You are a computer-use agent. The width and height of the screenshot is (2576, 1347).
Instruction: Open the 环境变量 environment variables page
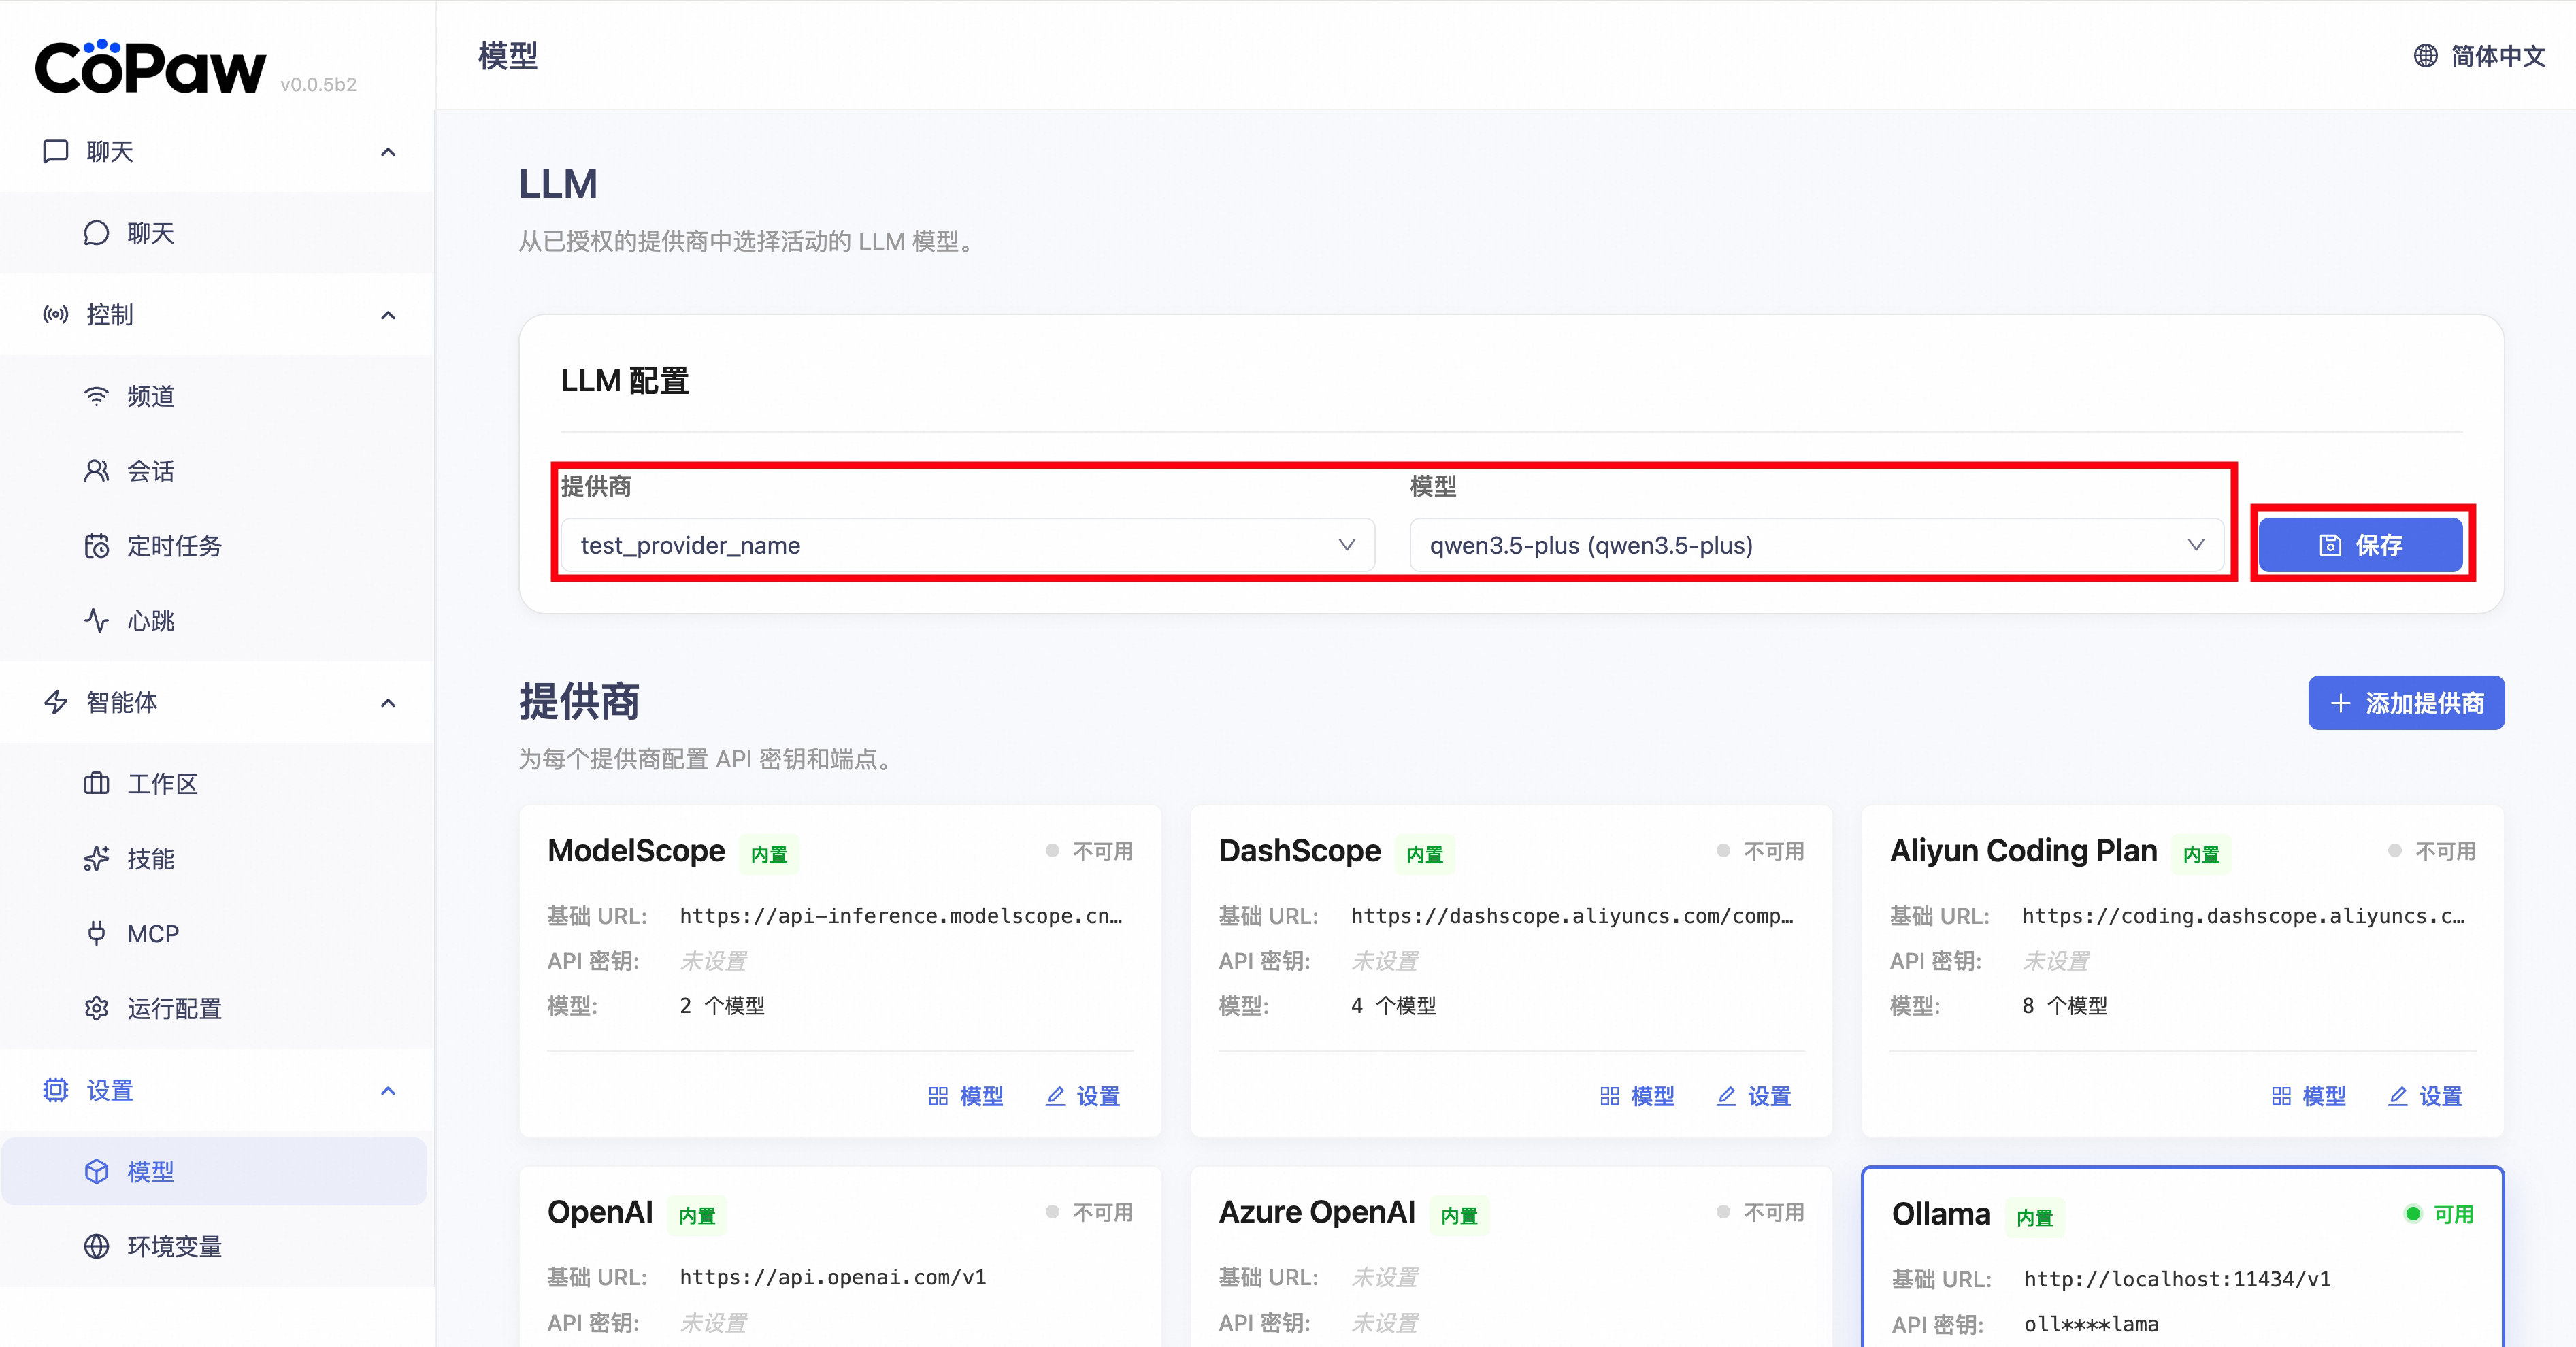[x=173, y=1247]
